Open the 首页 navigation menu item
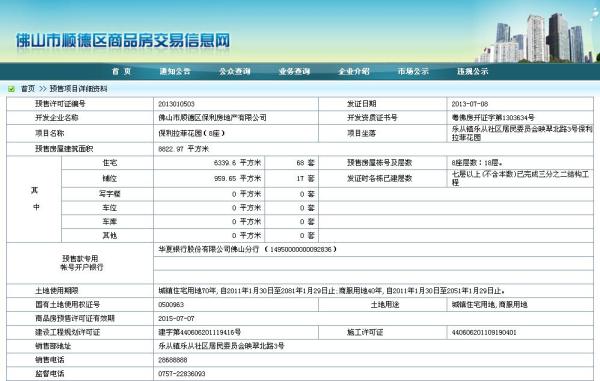 pyautogui.click(x=121, y=71)
